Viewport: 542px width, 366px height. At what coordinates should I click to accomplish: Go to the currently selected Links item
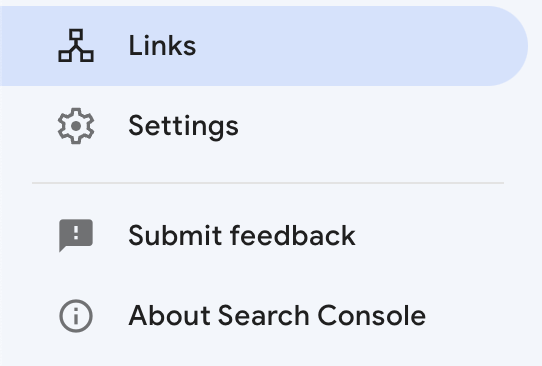click(x=264, y=46)
